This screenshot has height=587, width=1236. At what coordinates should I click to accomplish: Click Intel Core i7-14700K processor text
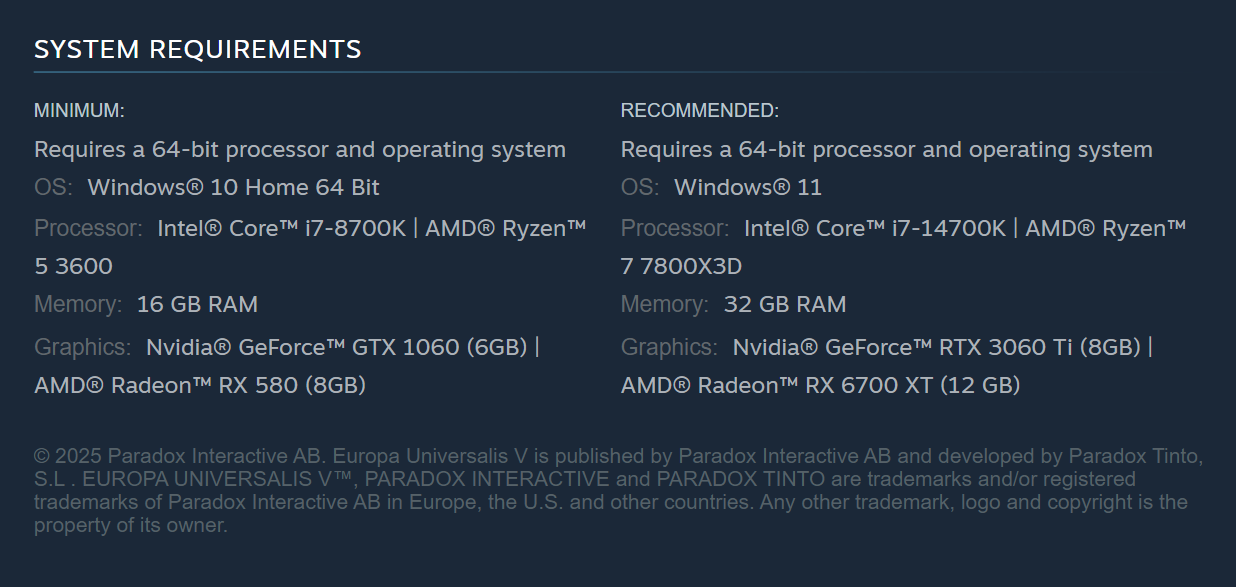pos(875,228)
